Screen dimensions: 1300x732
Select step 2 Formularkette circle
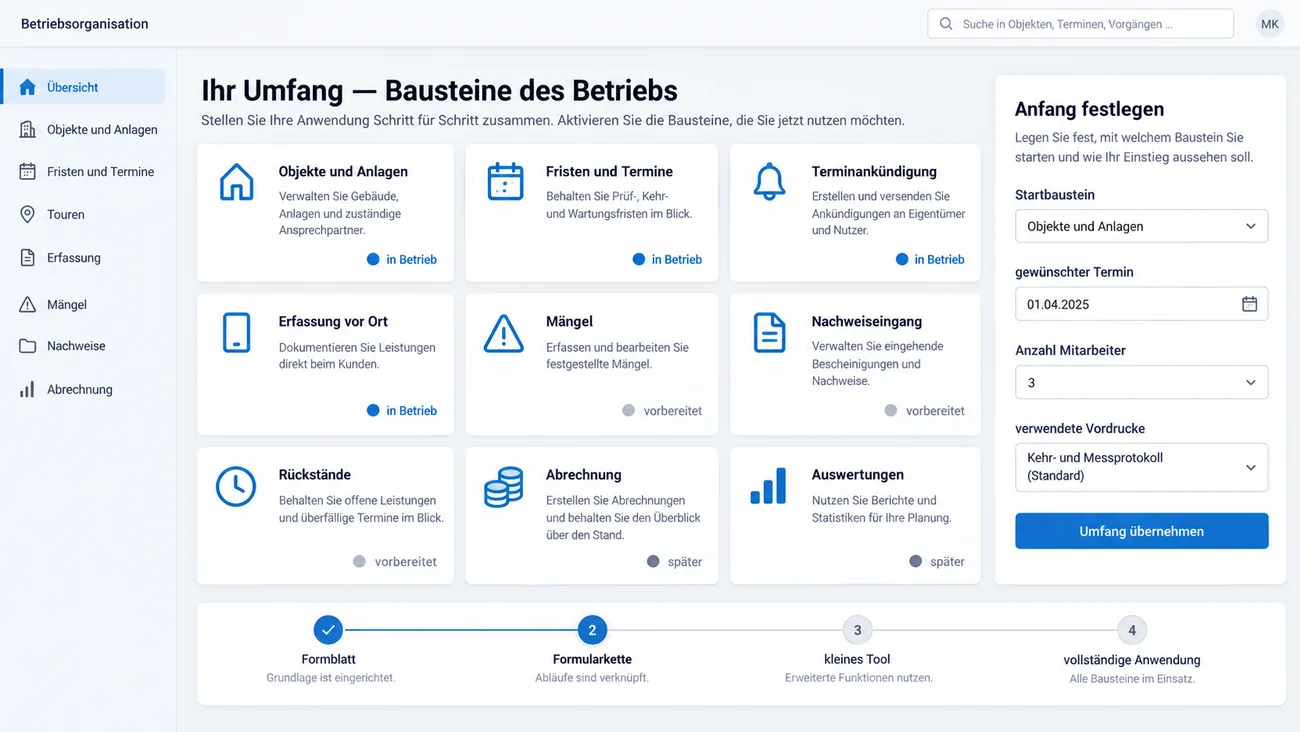pos(592,630)
